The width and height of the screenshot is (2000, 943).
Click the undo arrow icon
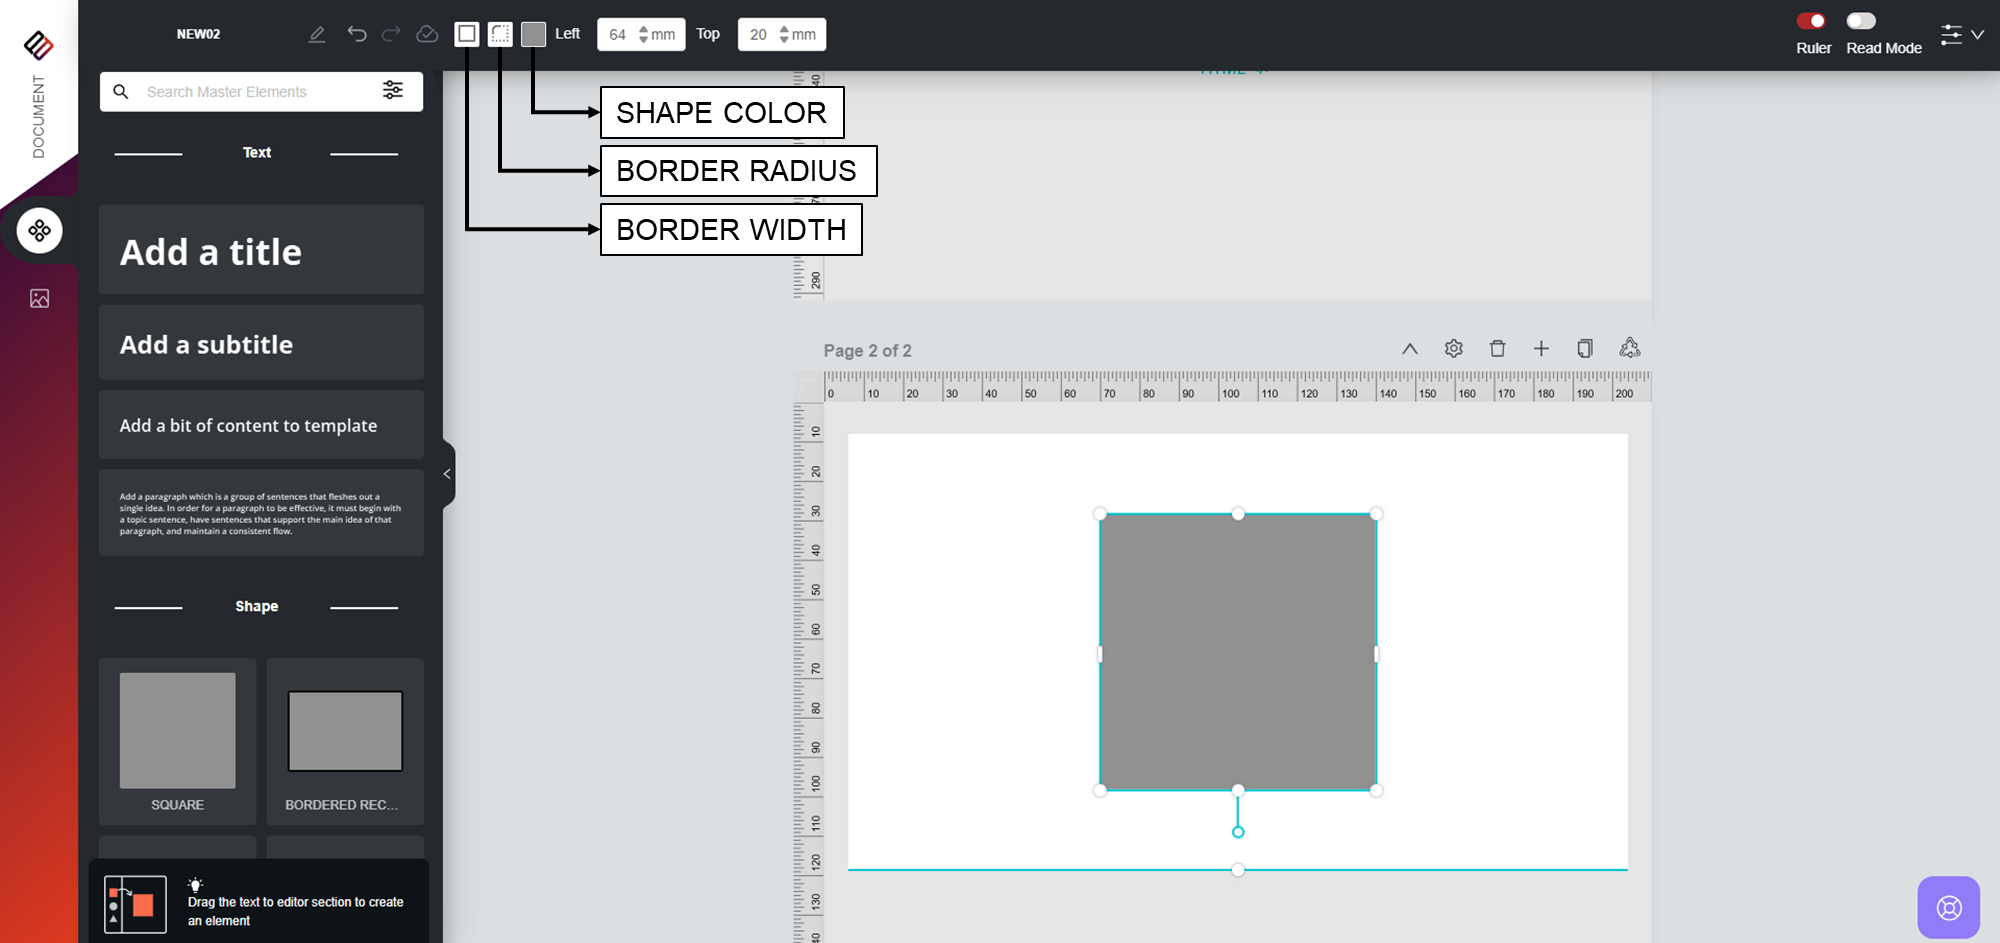[356, 34]
